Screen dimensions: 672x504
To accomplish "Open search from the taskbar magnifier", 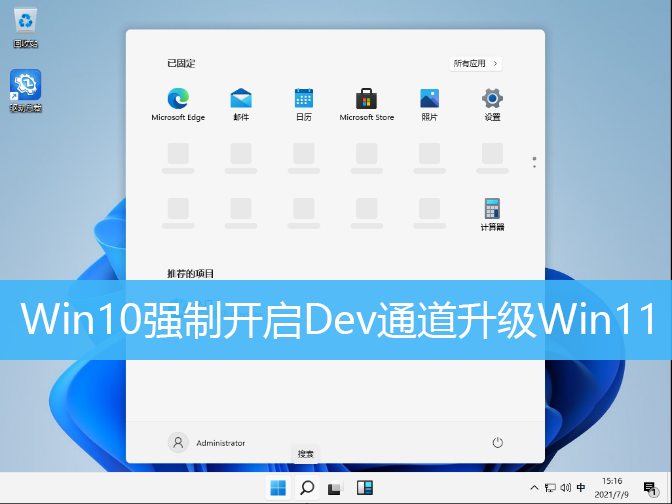I will click(x=307, y=488).
